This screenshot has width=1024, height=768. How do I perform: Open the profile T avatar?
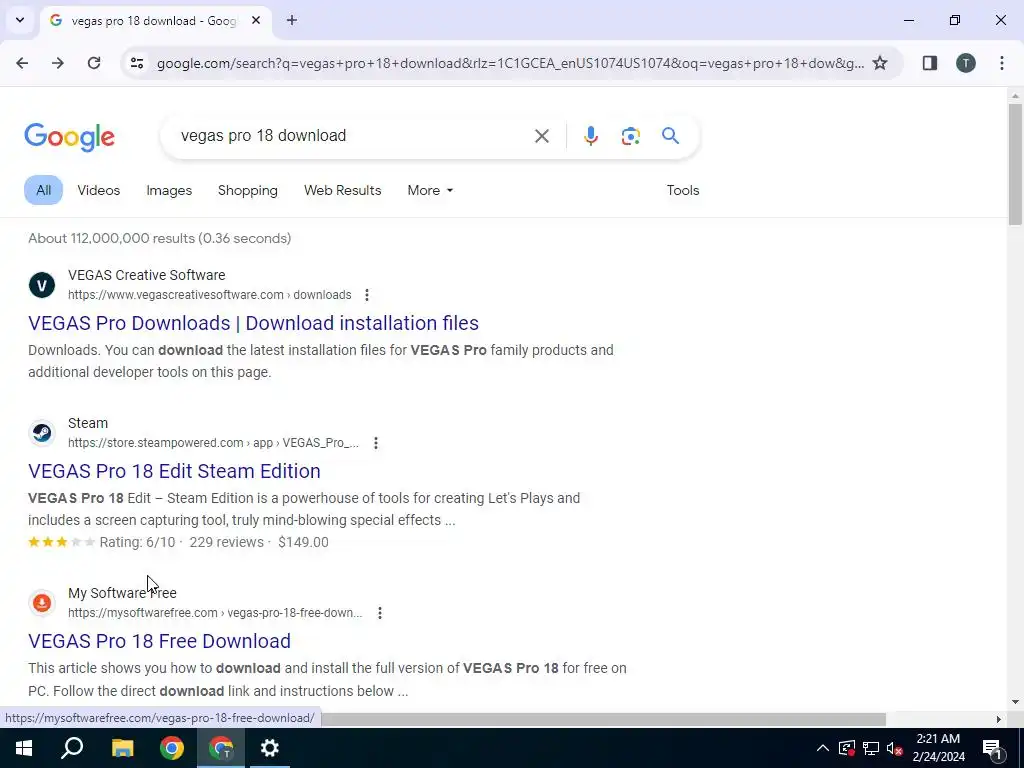pos(966,63)
